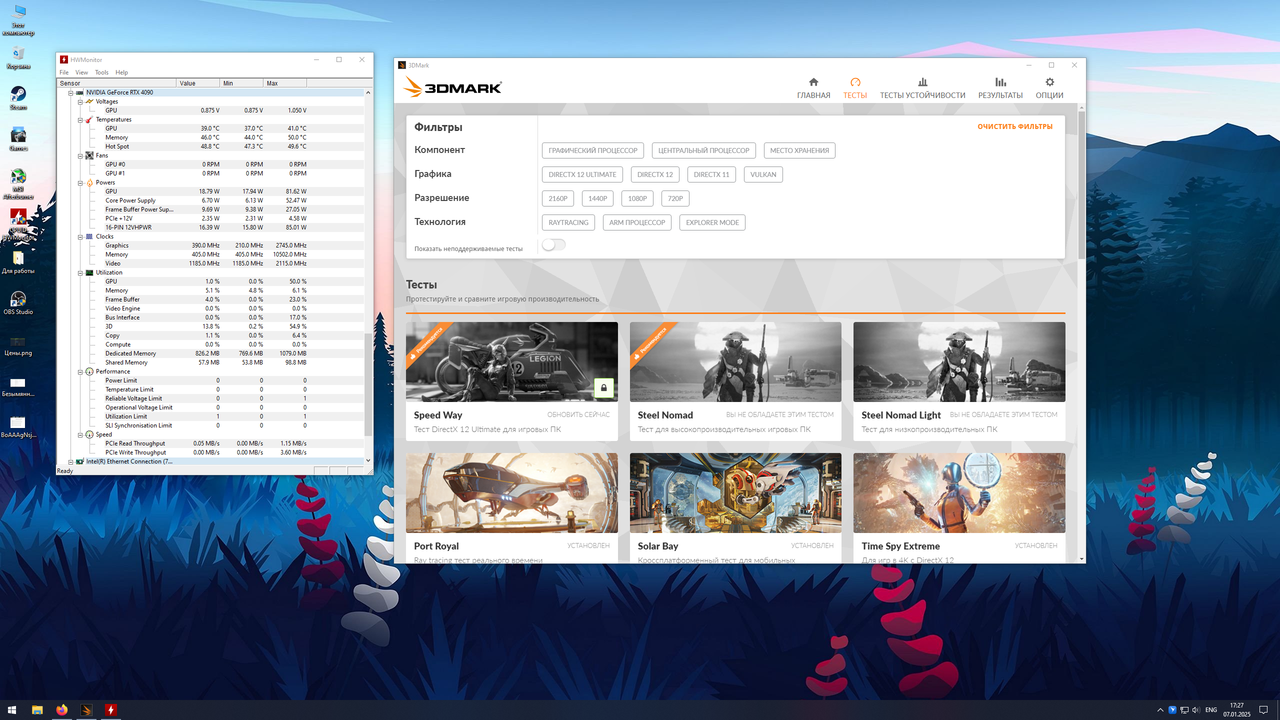The height and width of the screenshot is (720, 1280).
Task: Open the Цены.png desktop file
Action: (x=18, y=345)
